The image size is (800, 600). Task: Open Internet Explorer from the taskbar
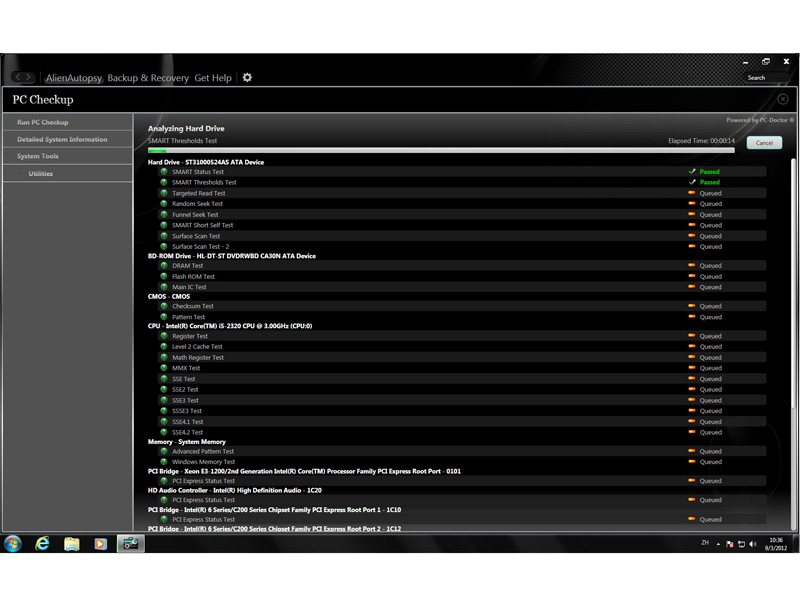coord(42,543)
